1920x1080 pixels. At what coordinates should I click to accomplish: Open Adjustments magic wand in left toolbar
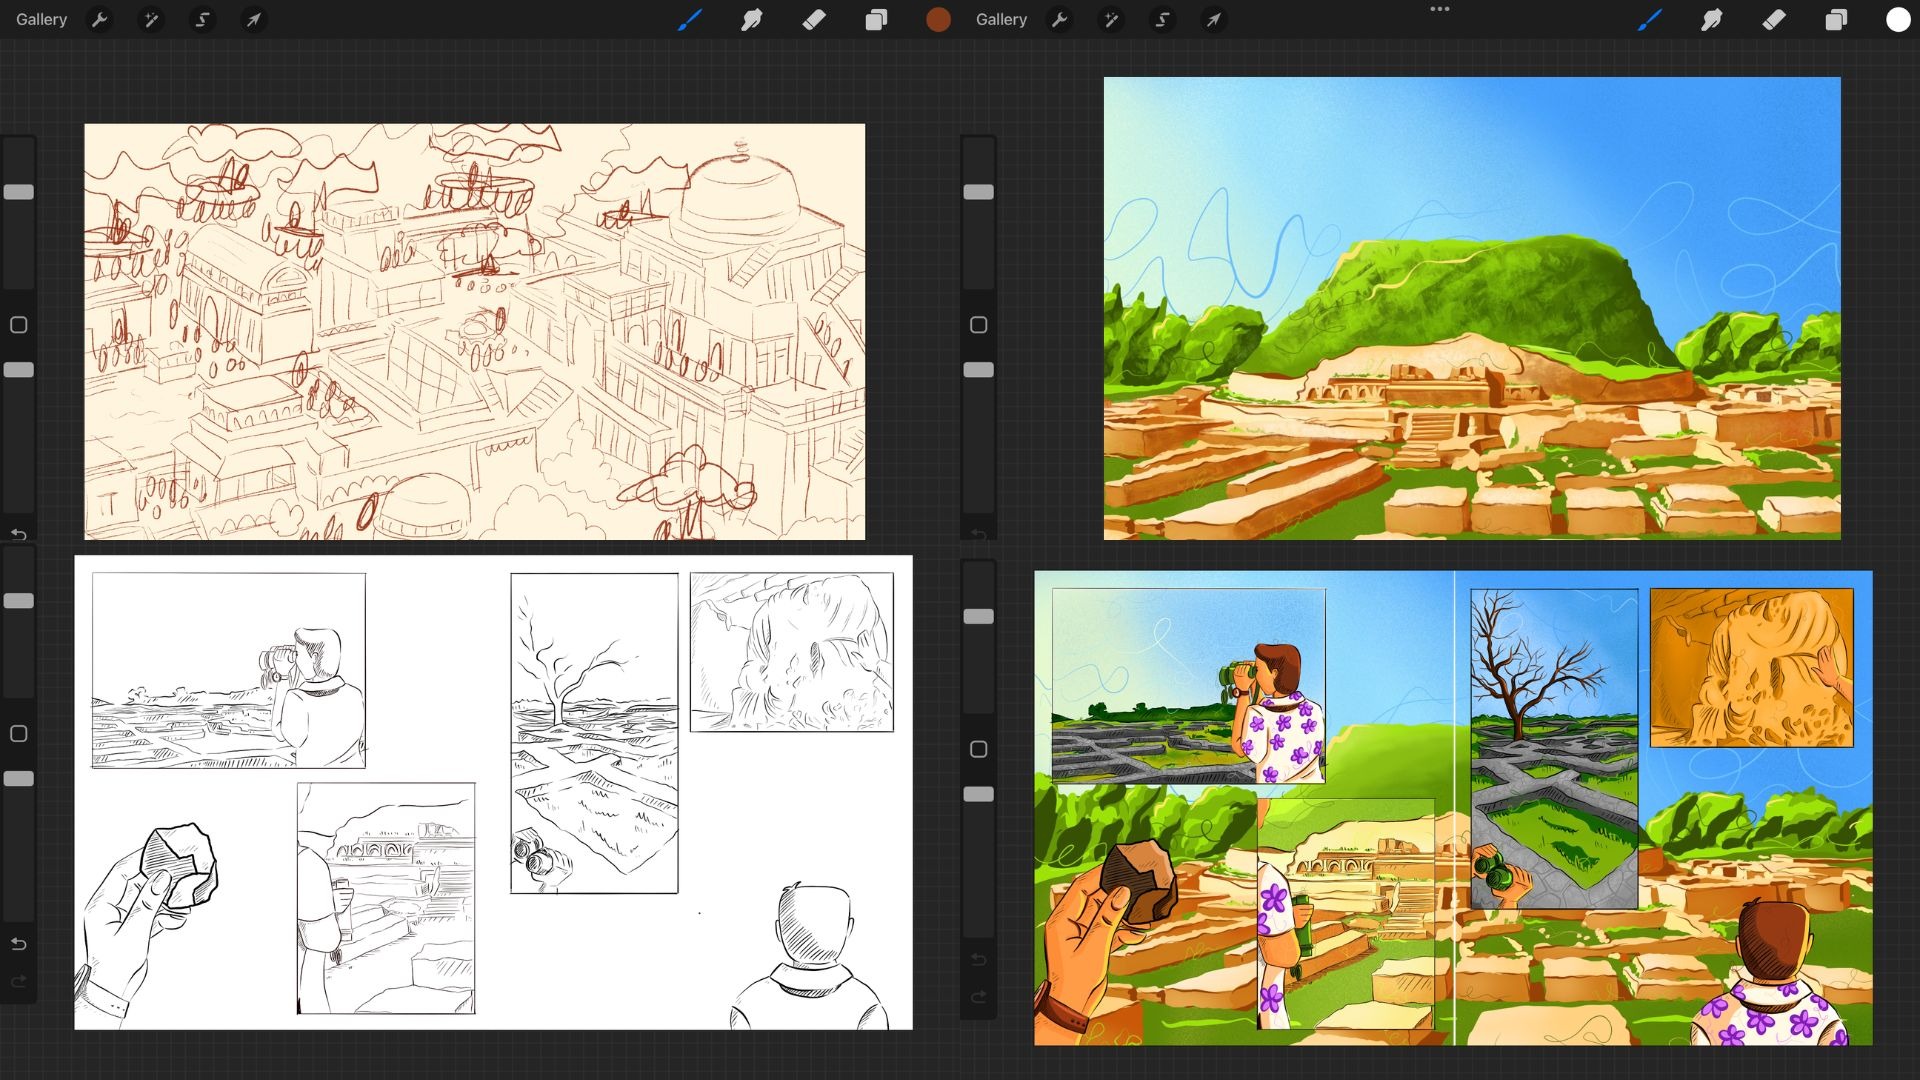point(151,20)
